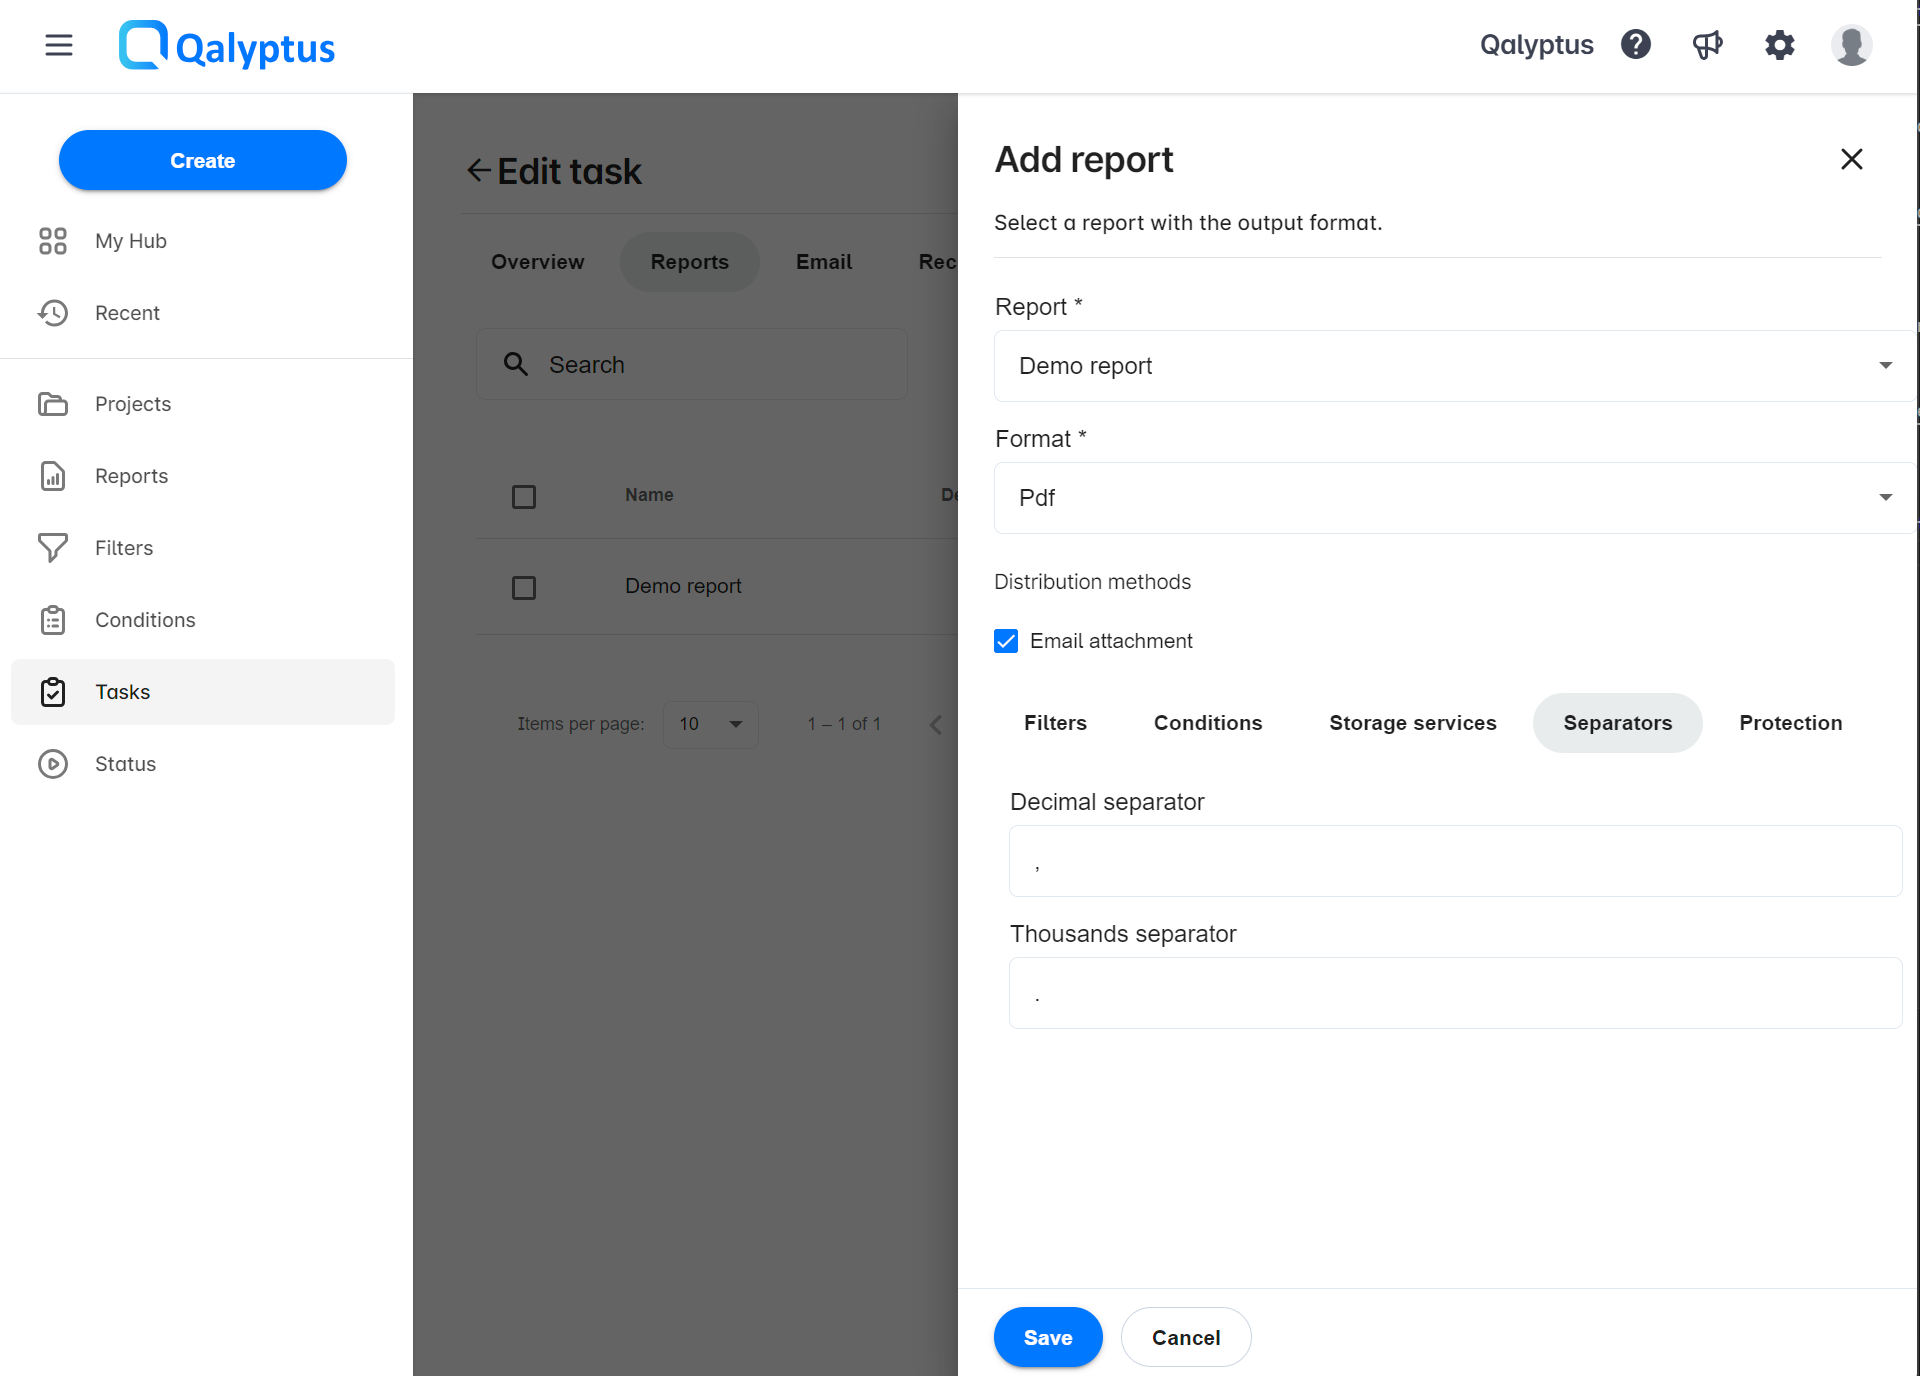Open the Recent items view
The width and height of the screenshot is (1920, 1376).
(x=127, y=312)
